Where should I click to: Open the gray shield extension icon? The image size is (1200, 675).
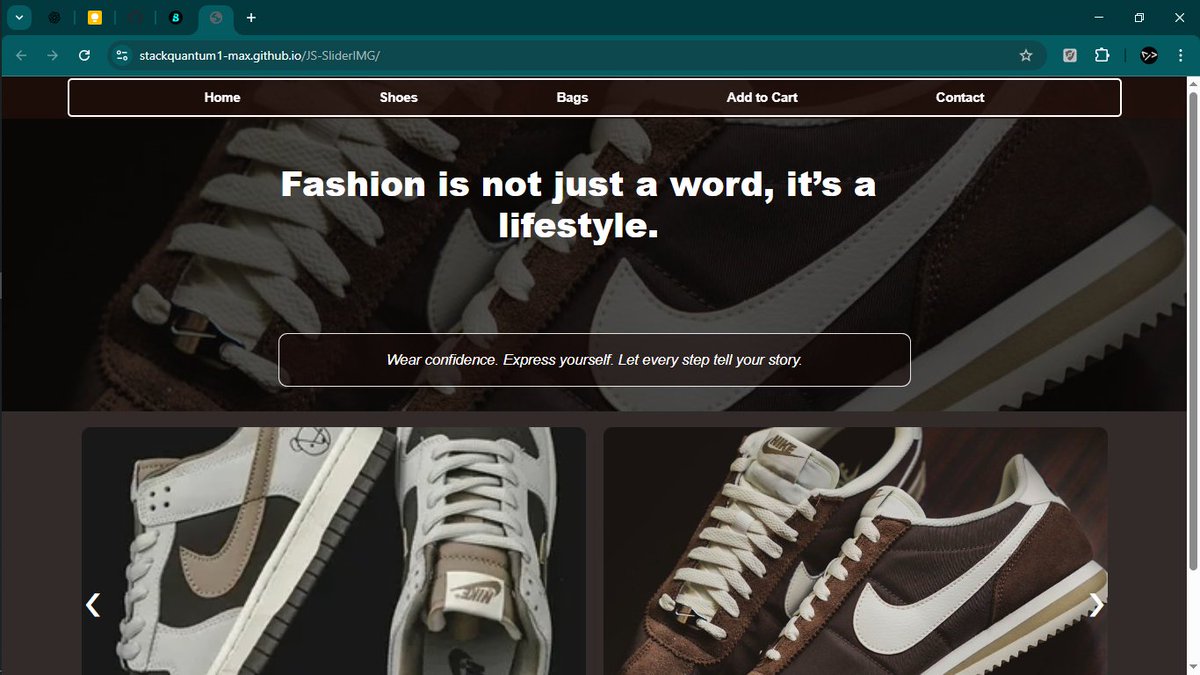(x=1070, y=55)
